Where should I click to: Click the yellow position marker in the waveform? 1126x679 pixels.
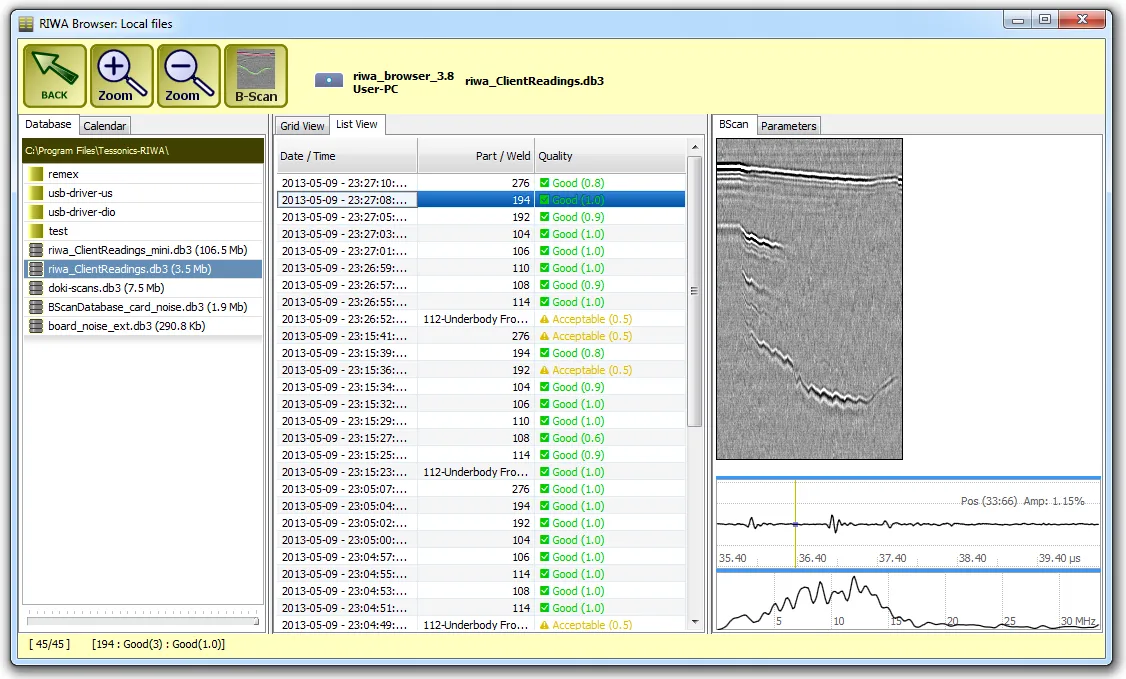[795, 521]
